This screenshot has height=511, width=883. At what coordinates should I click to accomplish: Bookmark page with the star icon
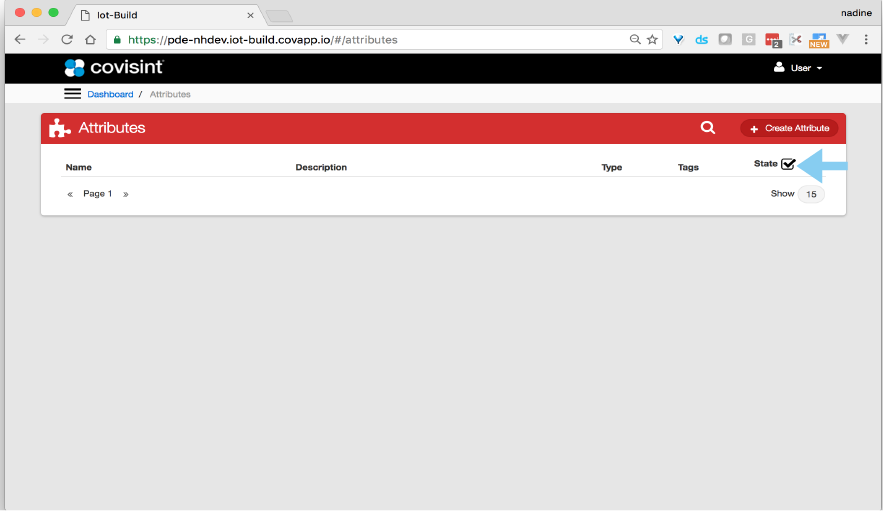653,40
